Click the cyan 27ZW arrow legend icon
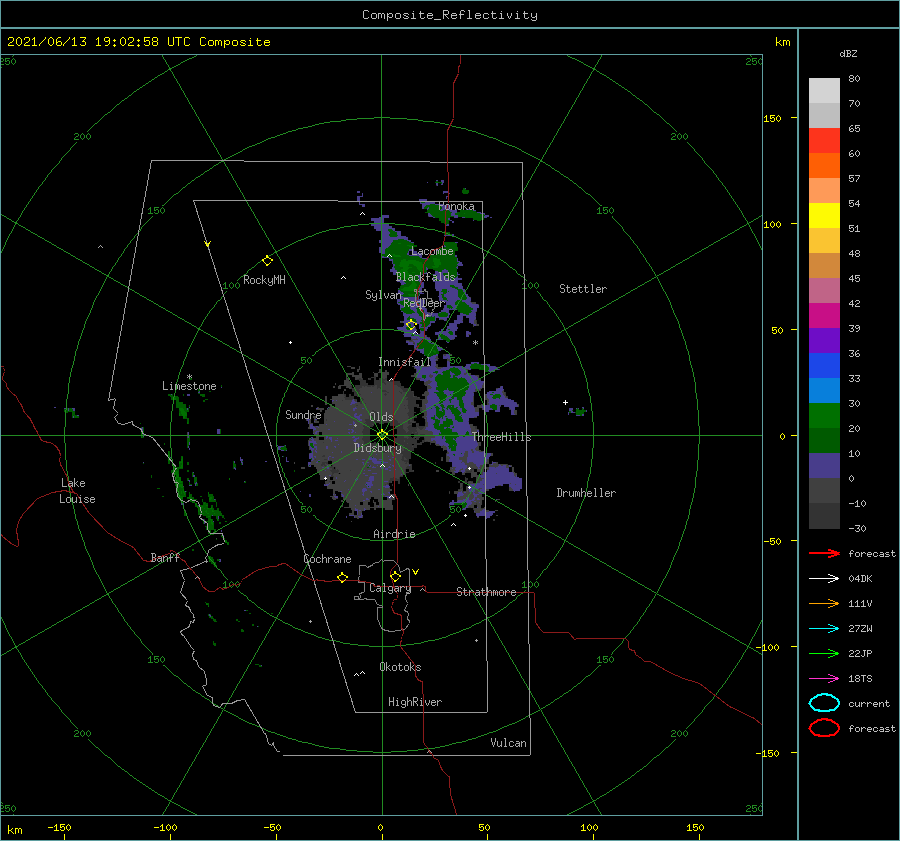Viewport: 900px width, 841px height. 824,628
